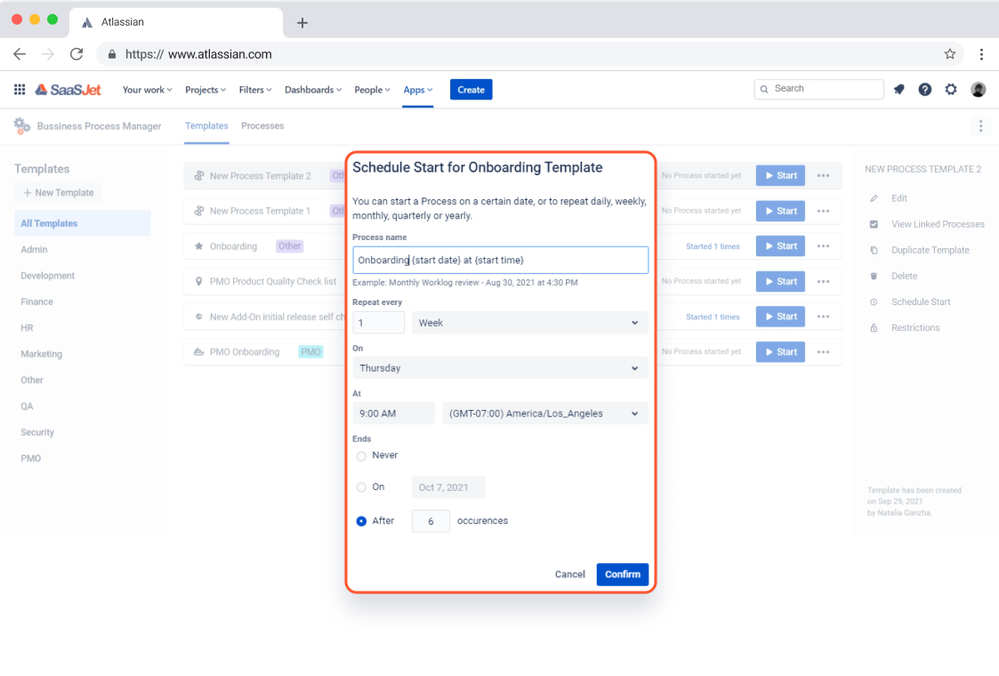Viewport: 999px width, 676px height.
Task: Expand the Apps menu
Action: (x=418, y=90)
